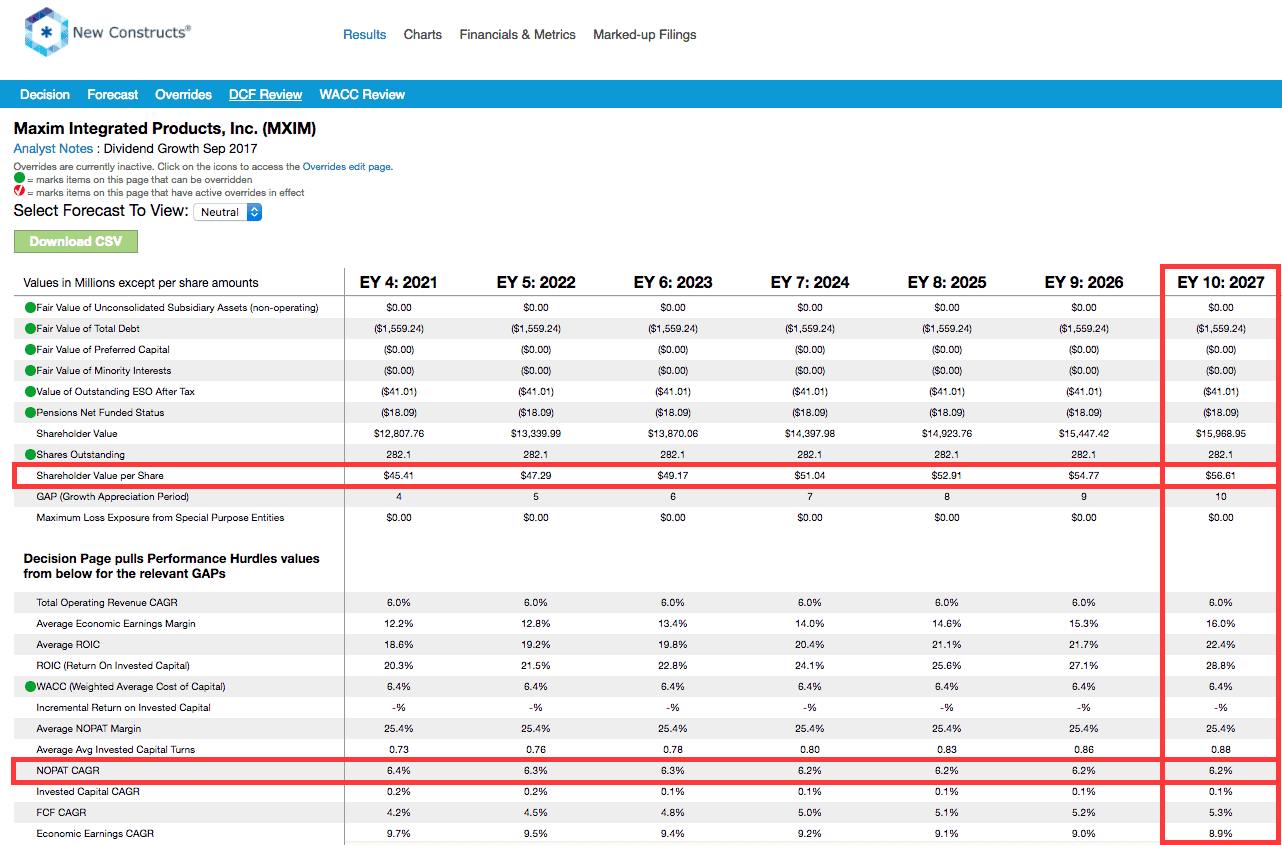Click override icon for Value of Outstanding ESO
Screen dimensions: 1282x845
(30, 392)
